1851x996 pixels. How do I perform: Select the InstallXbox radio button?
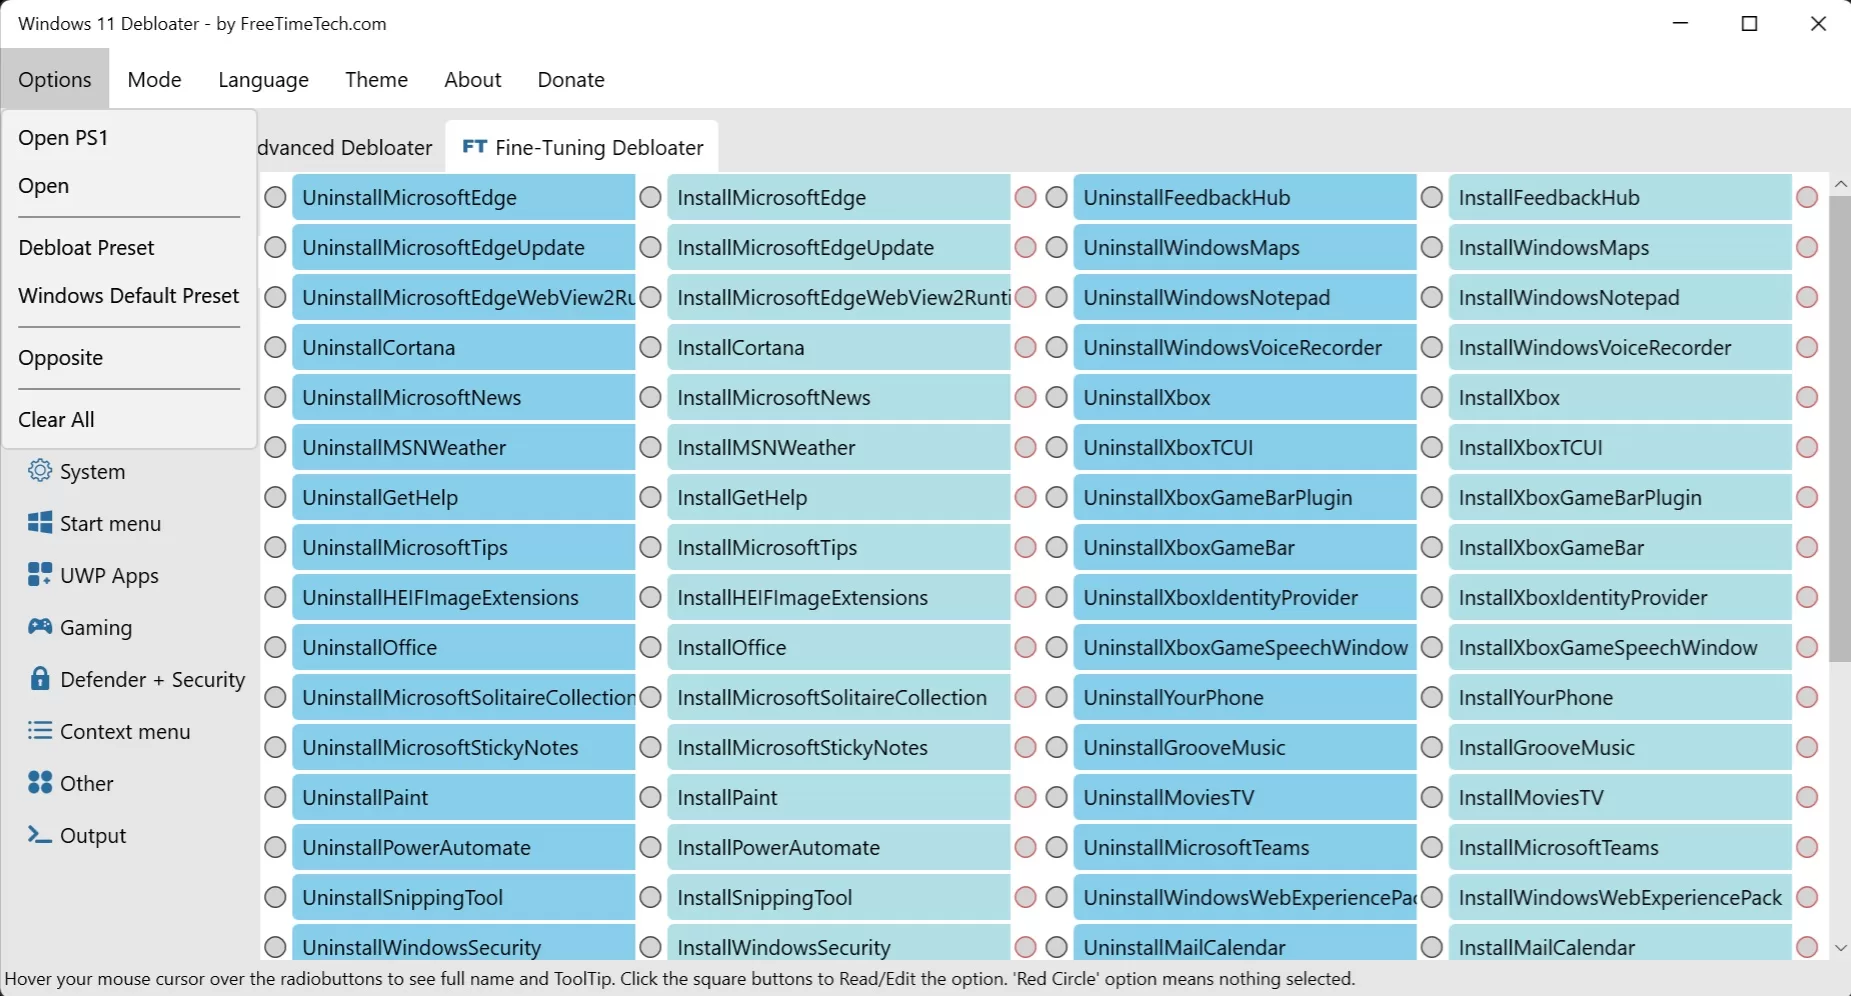(x=1431, y=397)
